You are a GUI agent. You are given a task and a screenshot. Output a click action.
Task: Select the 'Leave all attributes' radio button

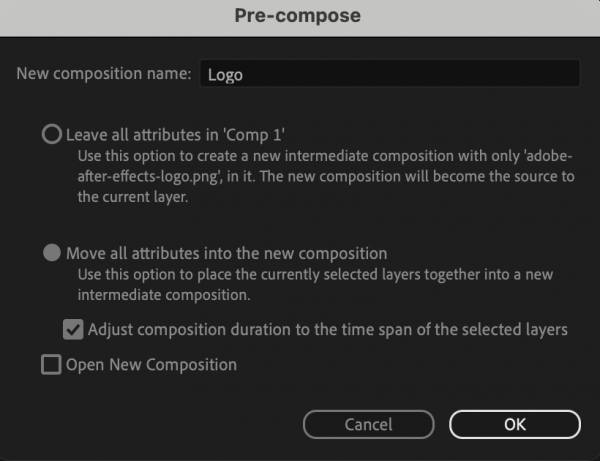click(51, 134)
